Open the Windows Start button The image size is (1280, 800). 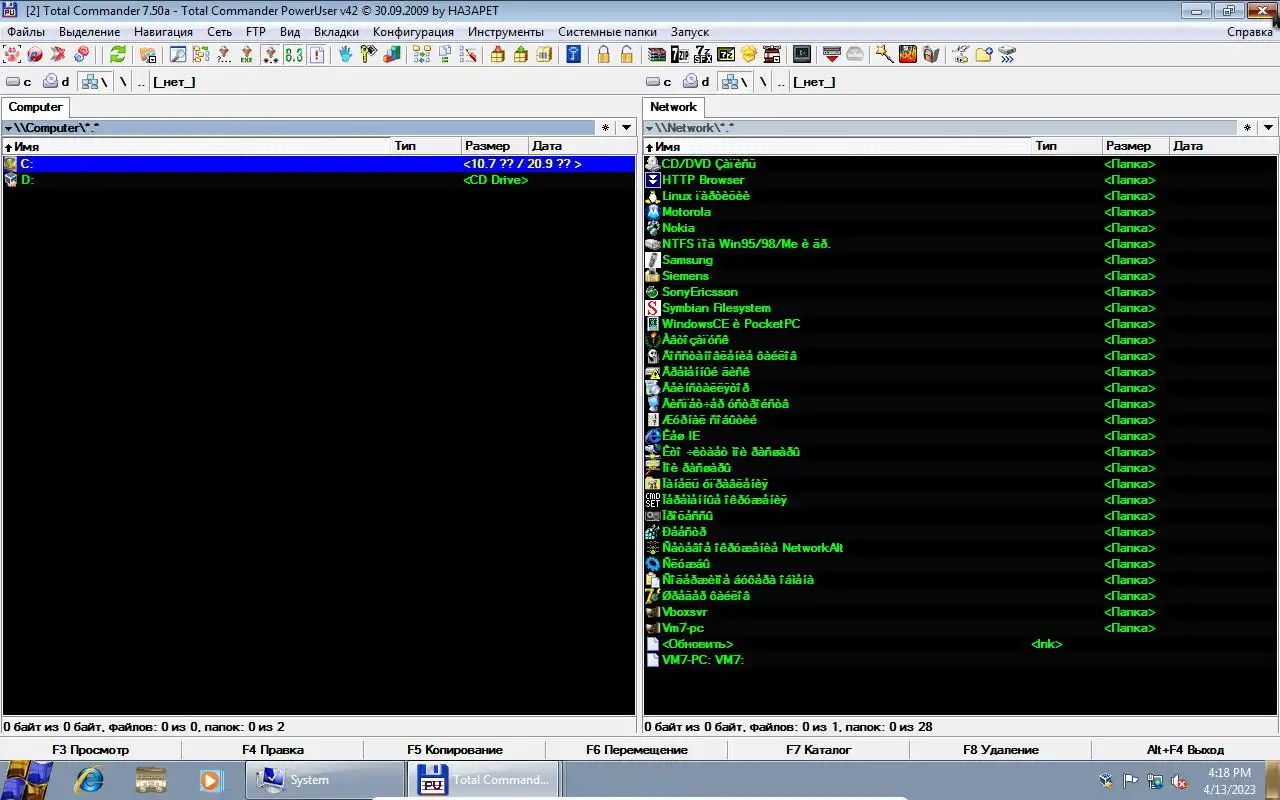tap(28, 780)
